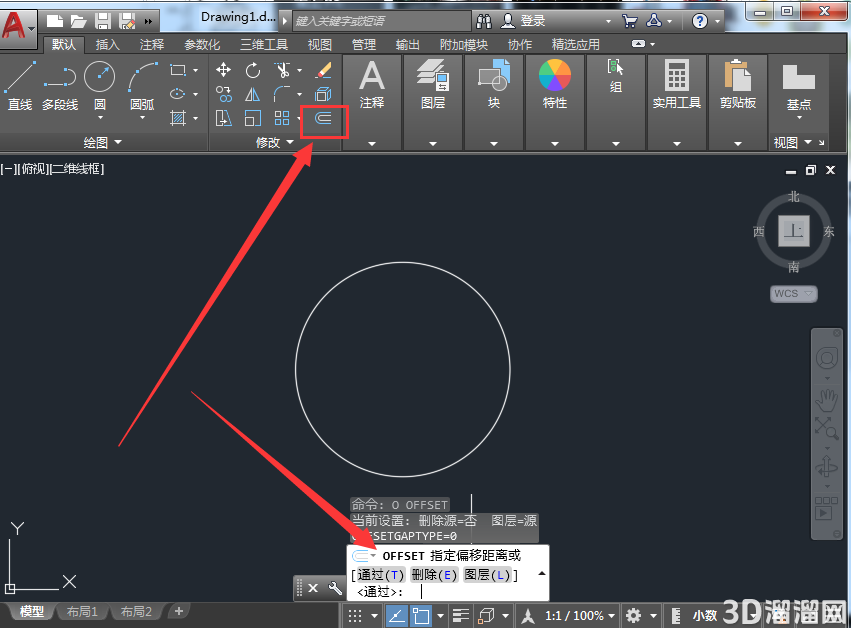851x628 pixels.
Task: Activate the 直线 line tool
Action: (20, 86)
